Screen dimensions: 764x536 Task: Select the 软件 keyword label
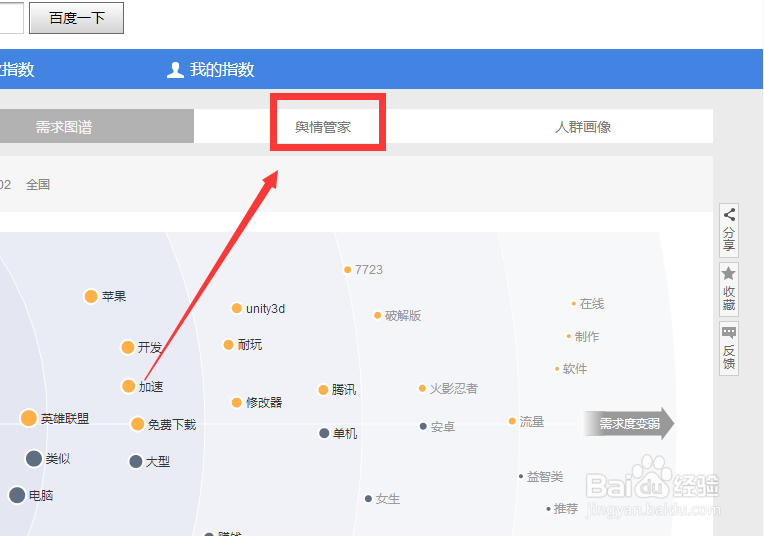pyautogui.click(x=575, y=369)
